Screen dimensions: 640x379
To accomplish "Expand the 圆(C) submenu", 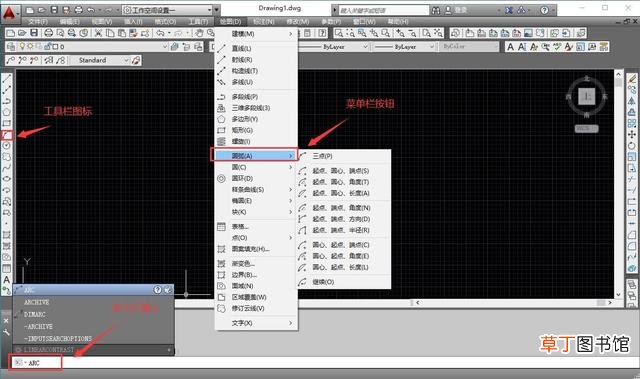I will (256, 167).
